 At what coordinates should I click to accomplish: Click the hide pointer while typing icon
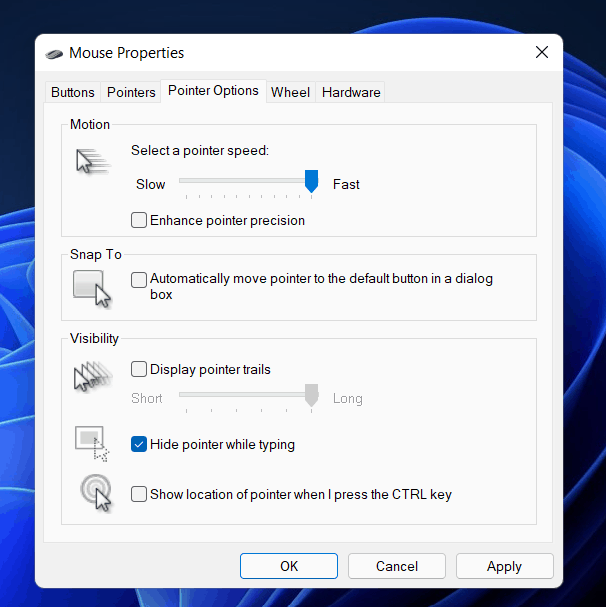(x=92, y=442)
